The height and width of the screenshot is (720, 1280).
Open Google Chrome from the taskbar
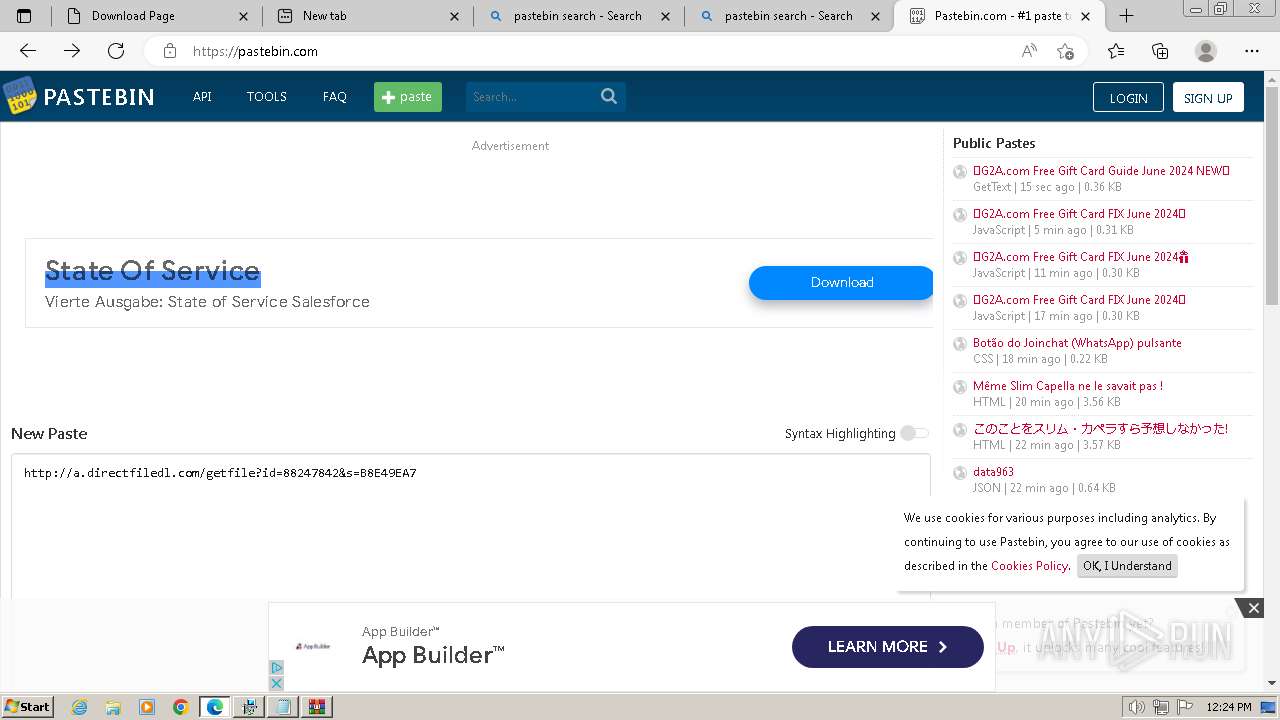point(181,707)
